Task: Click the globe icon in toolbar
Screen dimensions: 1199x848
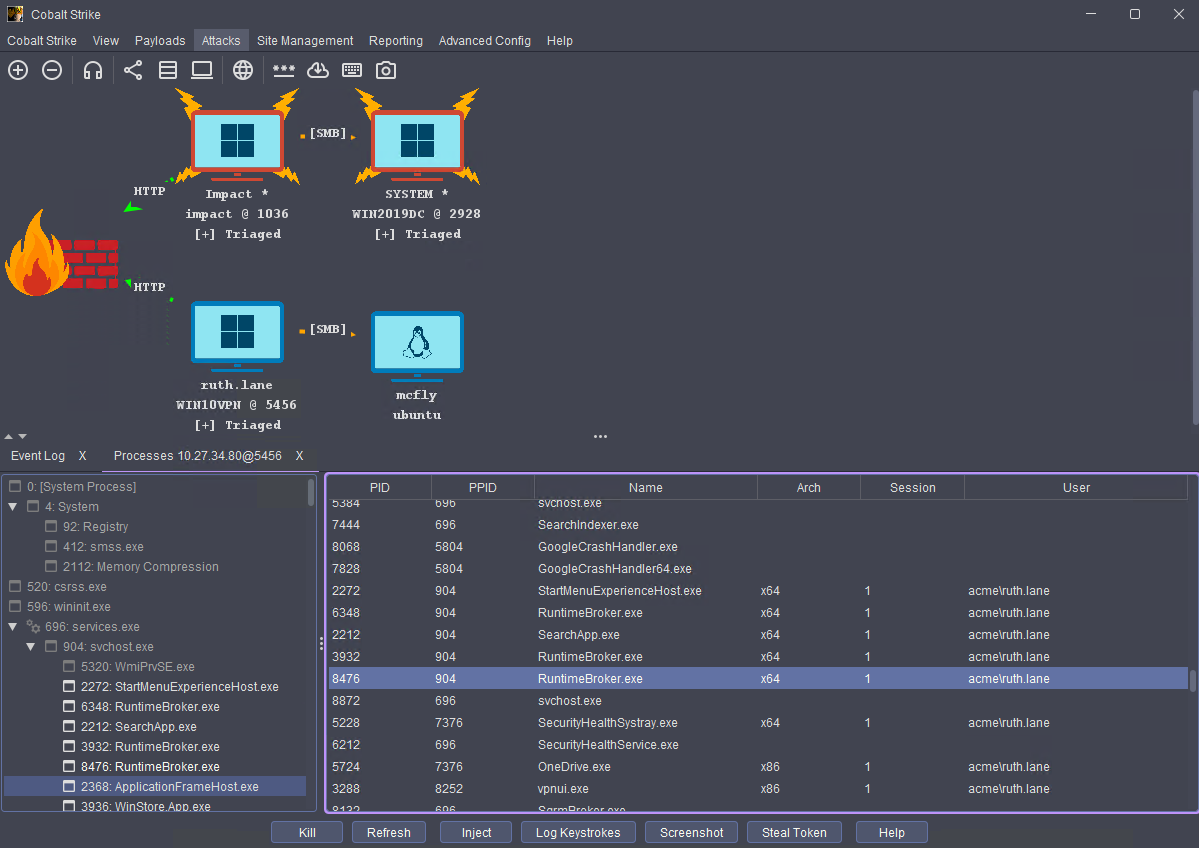Action: point(243,70)
